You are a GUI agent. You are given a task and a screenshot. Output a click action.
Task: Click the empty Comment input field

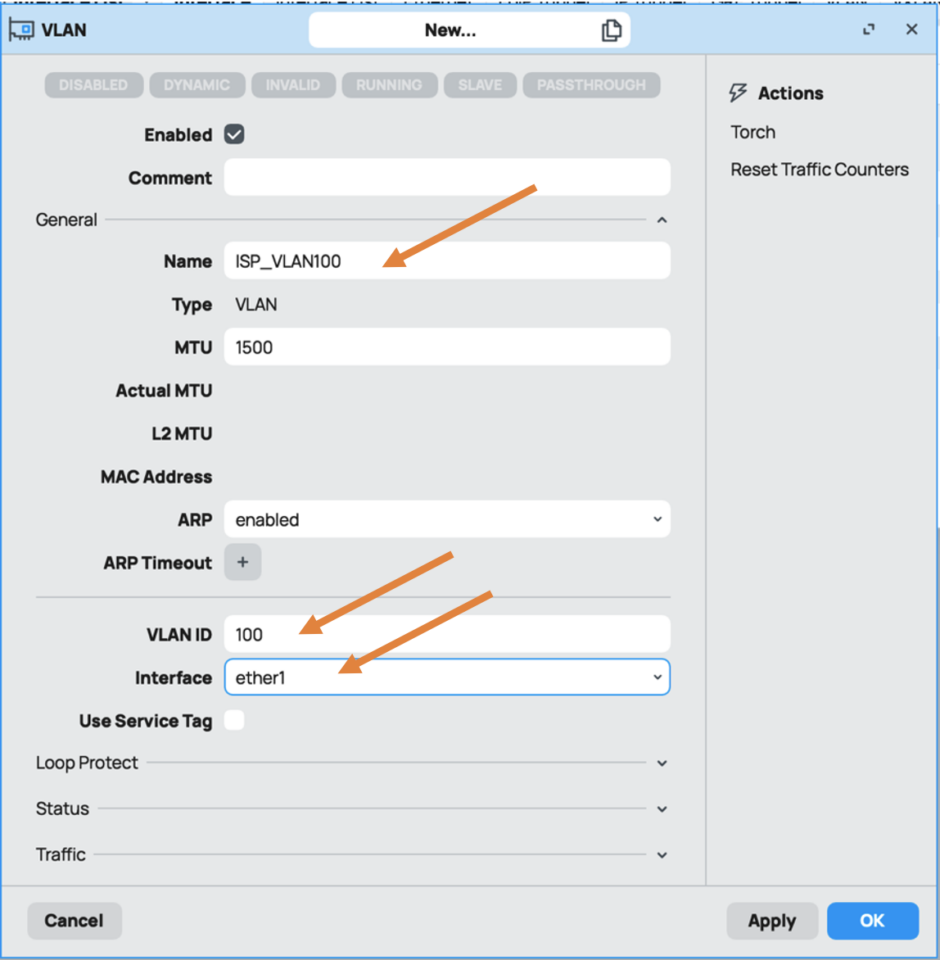447,177
